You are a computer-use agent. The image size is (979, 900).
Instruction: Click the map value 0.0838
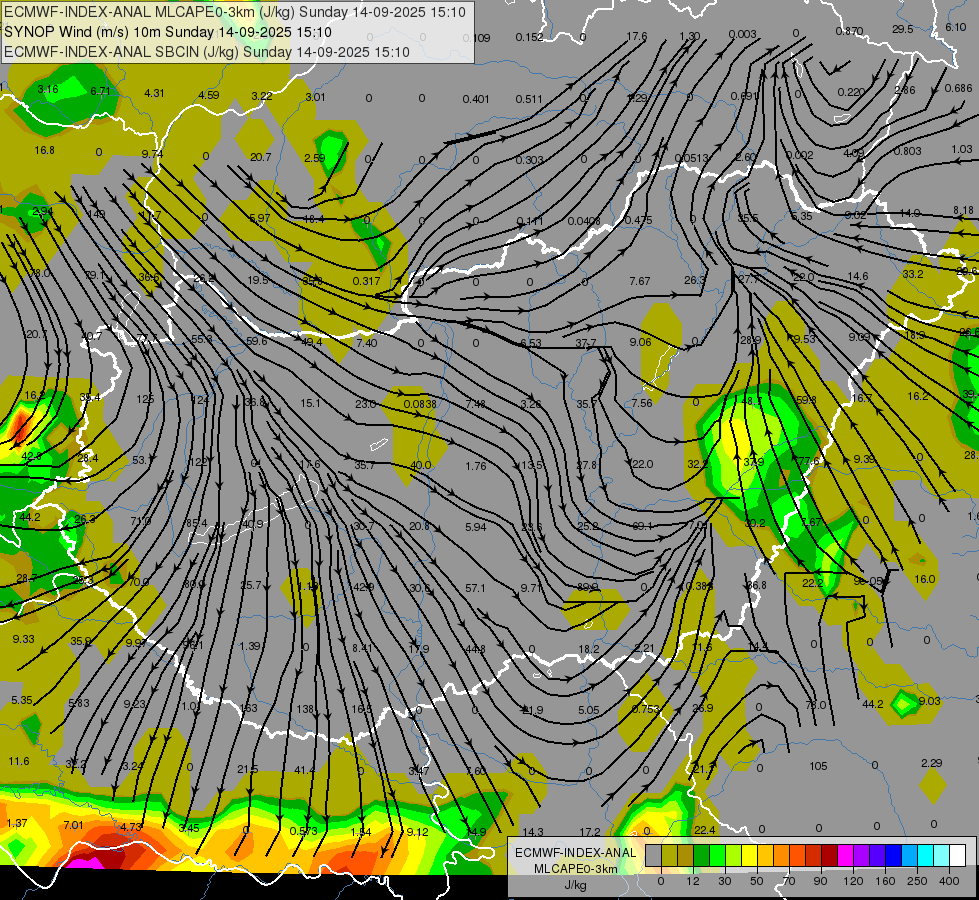[x=420, y=403]
